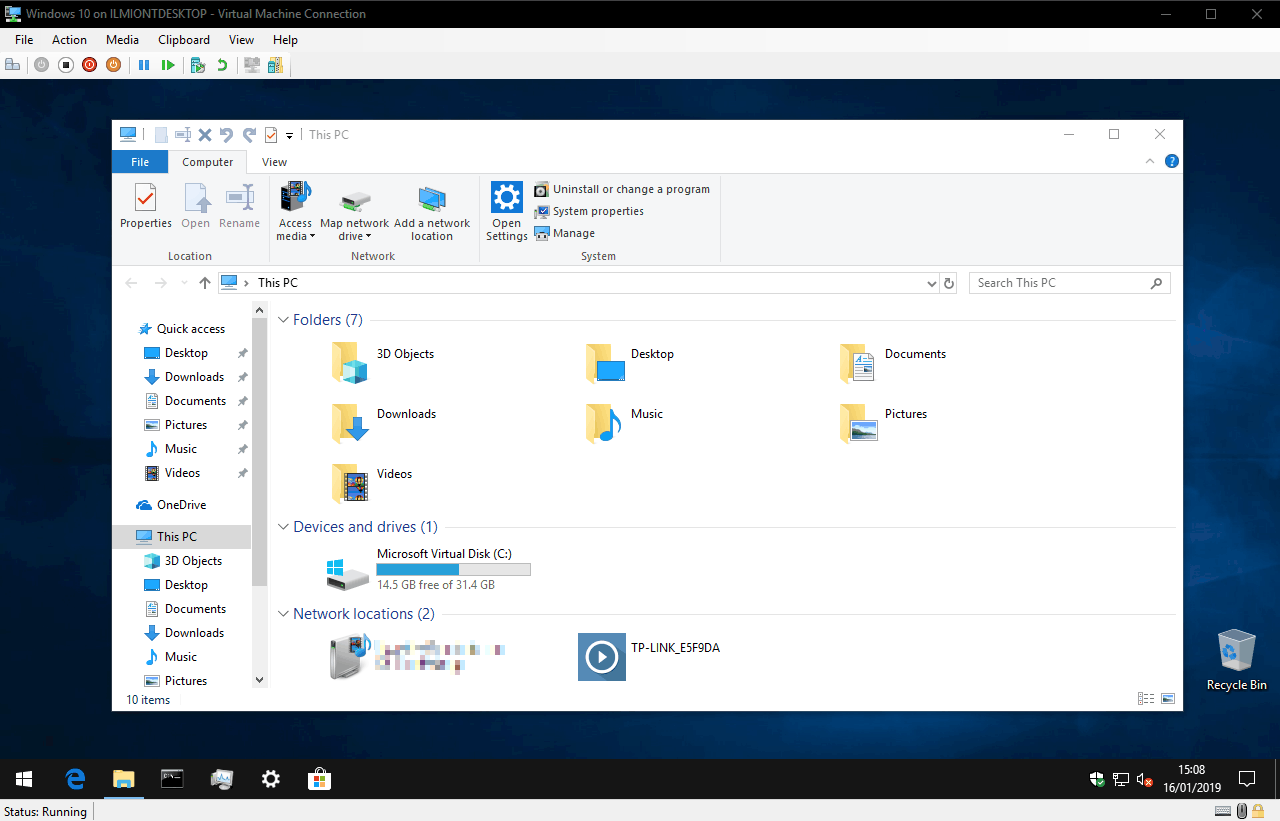Click Properties checkmark icon in title bar toolbar

(x=271, y=135)
